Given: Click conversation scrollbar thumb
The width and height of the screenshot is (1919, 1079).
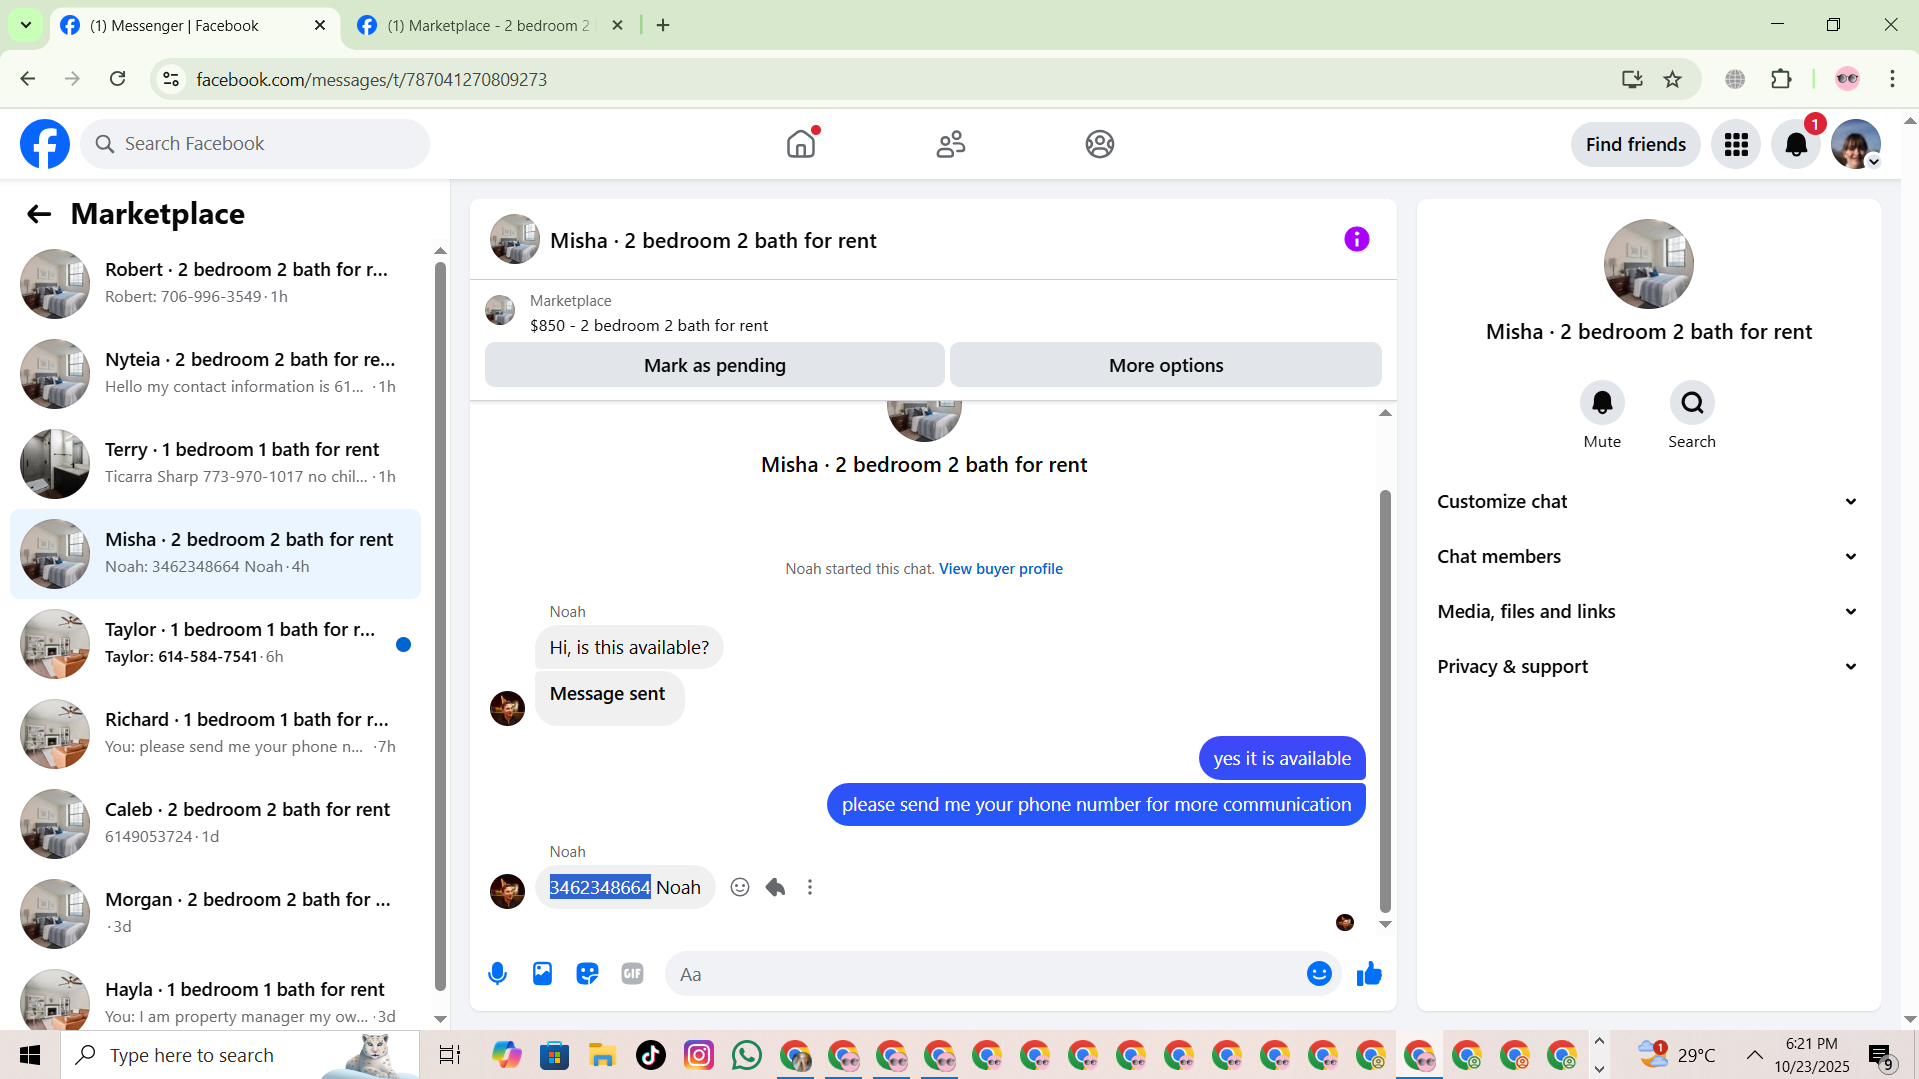Looking at the screenshot, I should pyautogui.click(x=1385, y=700).
